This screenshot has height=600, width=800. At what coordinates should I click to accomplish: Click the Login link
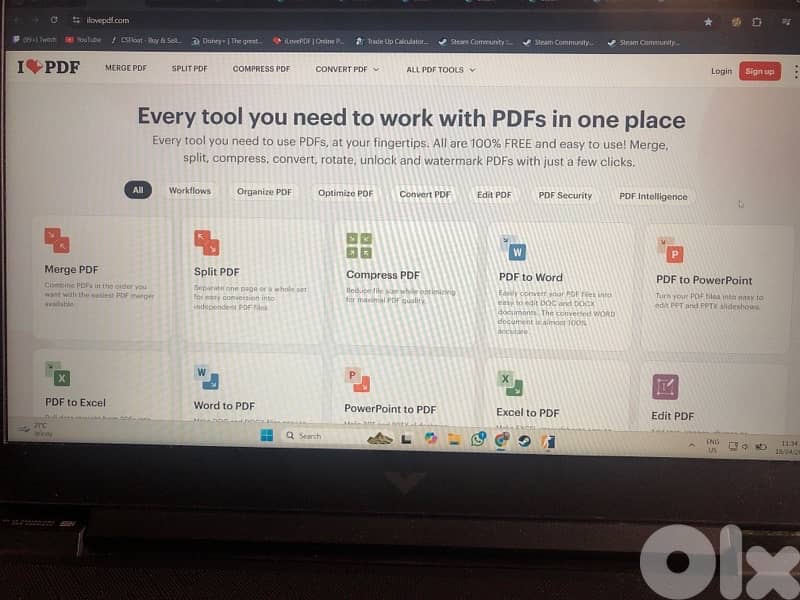pos(721,71)
